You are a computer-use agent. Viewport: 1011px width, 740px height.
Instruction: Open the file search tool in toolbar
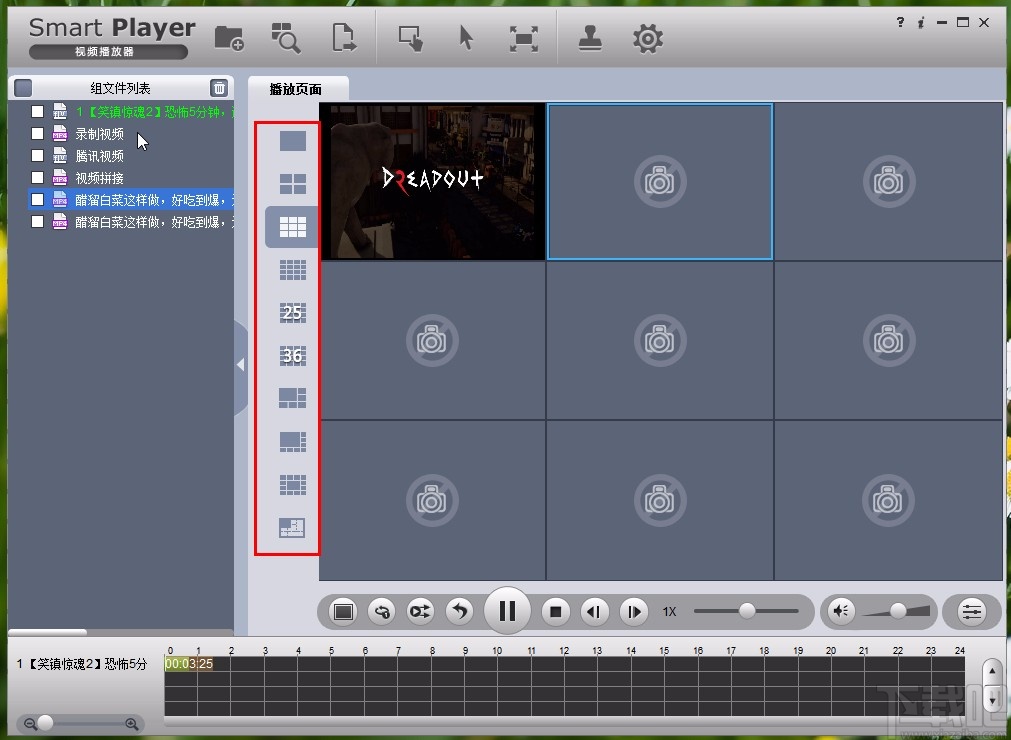click(x=285, y=38)
